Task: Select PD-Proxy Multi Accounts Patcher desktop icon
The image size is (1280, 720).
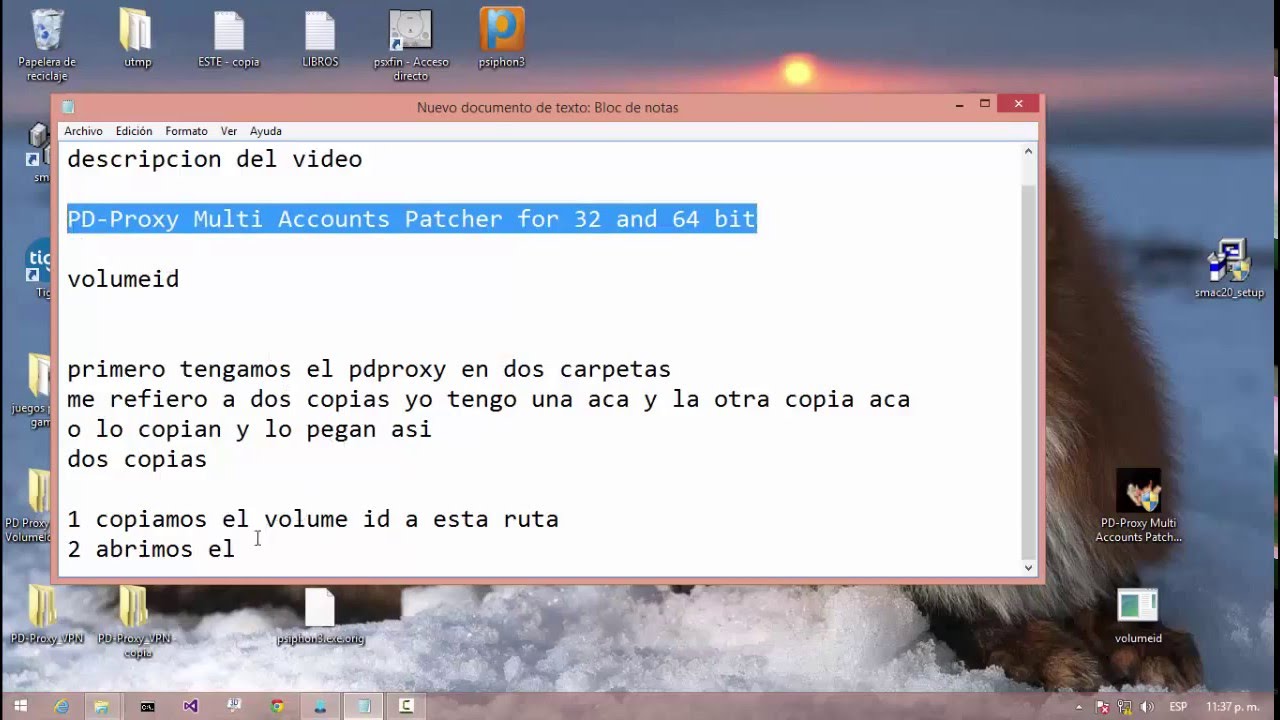Action: 1138,506
